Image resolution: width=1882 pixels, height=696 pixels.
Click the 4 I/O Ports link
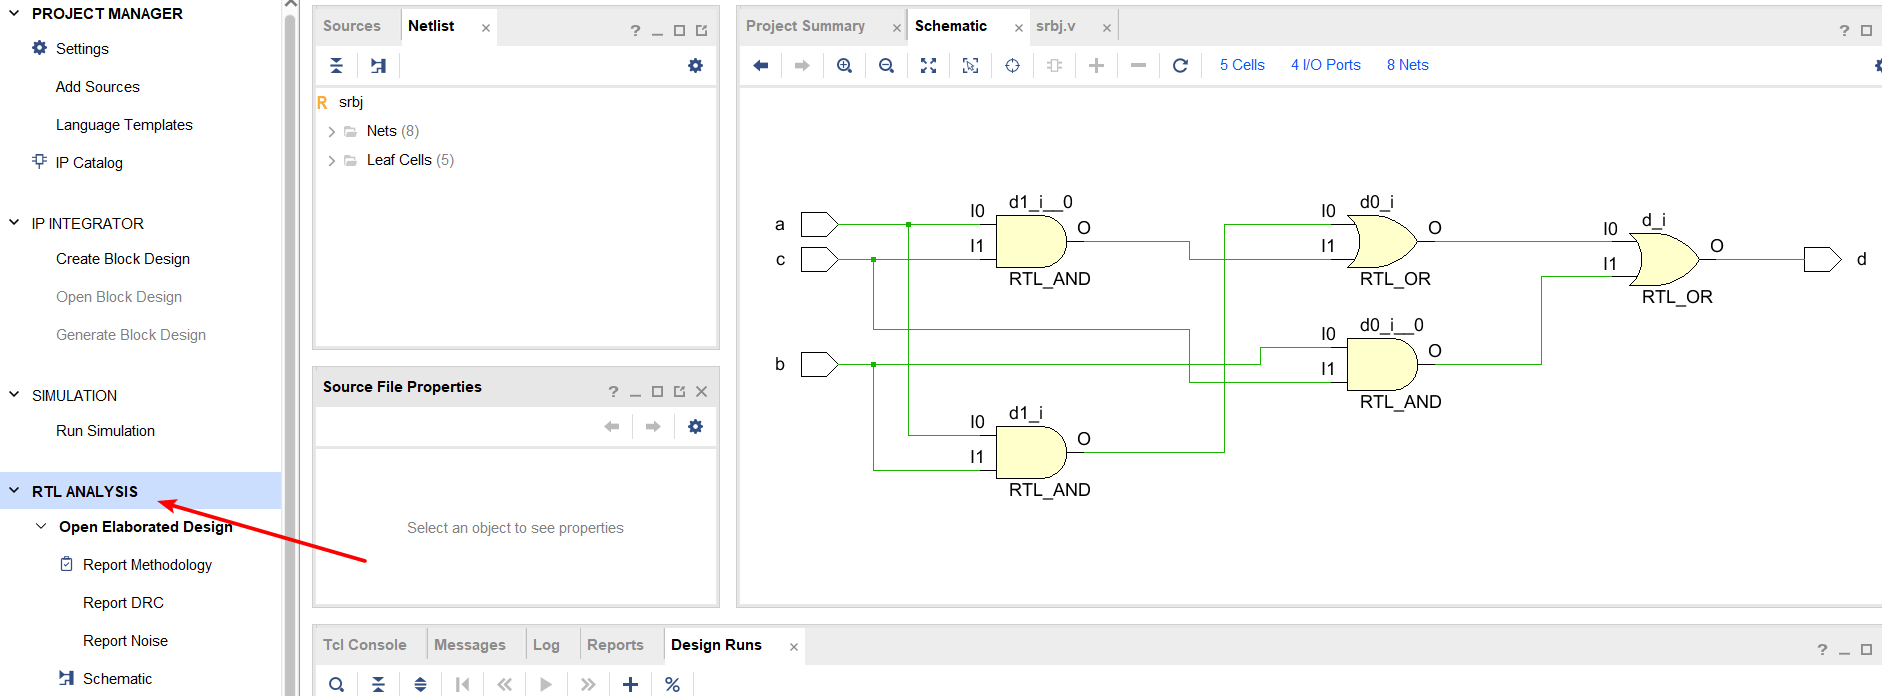click(1325, 65)
